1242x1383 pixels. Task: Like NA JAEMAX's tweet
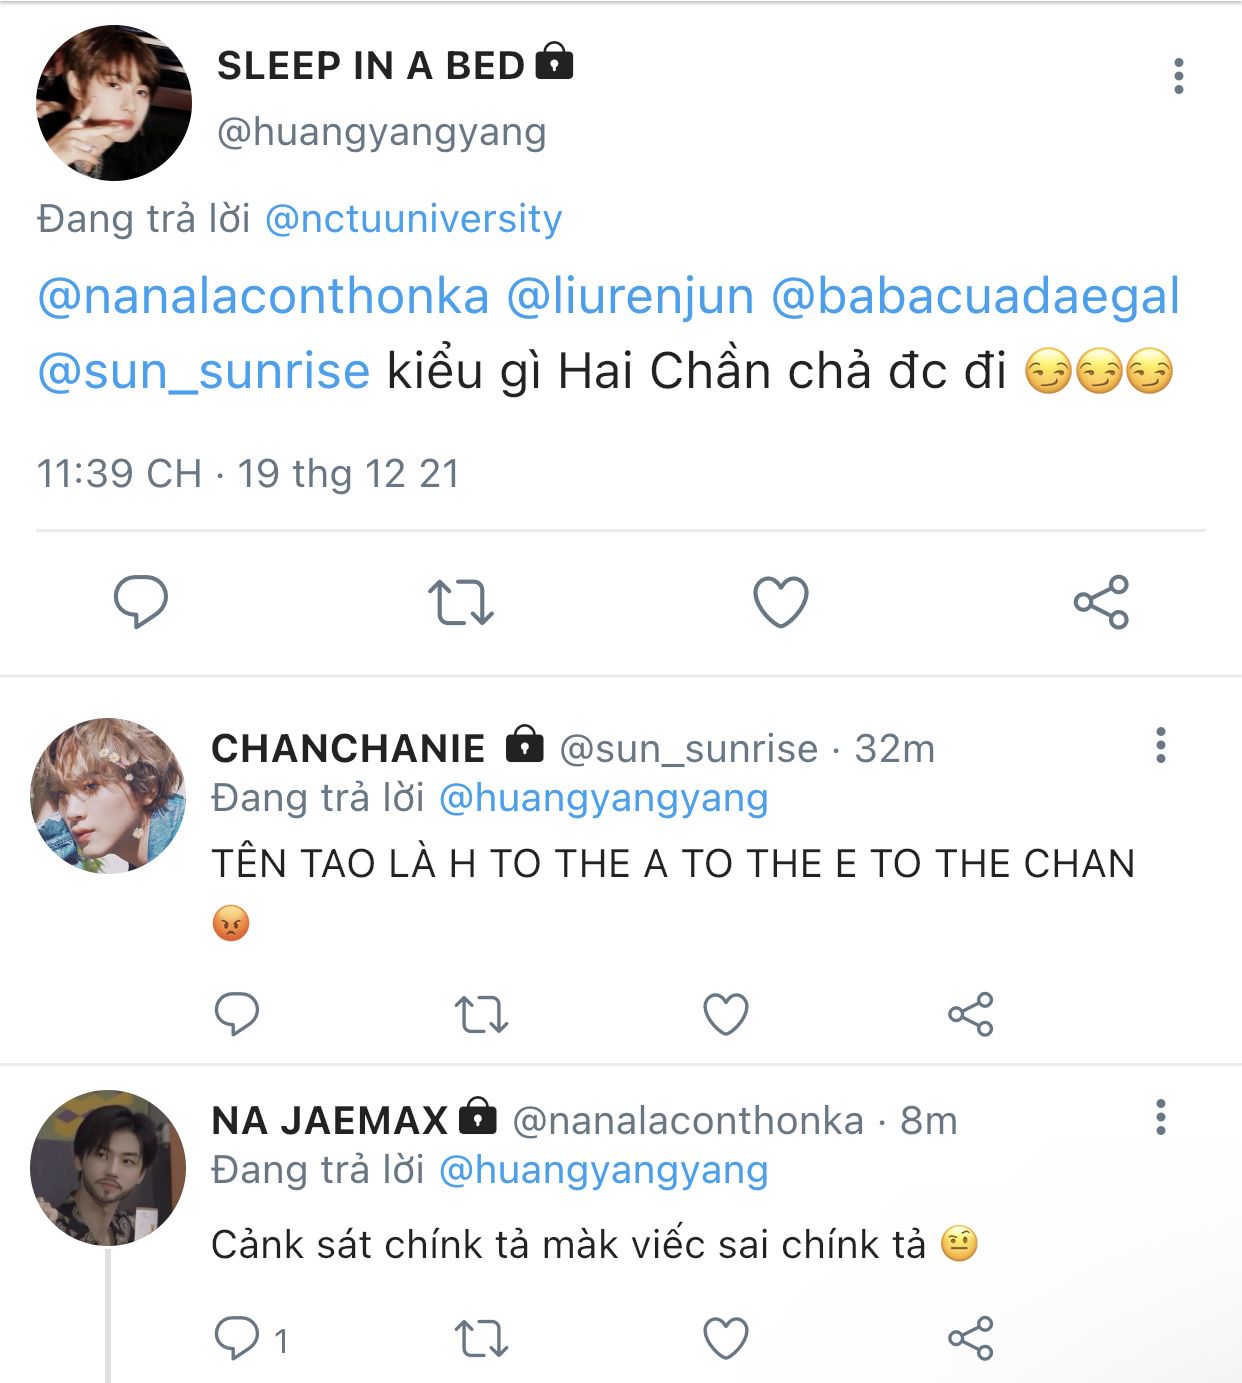(x=726, y=1339)
